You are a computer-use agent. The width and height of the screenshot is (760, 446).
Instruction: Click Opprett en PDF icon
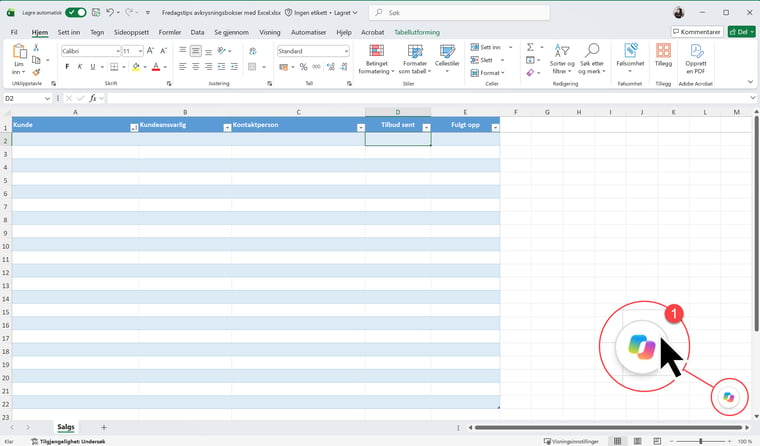pyautogui.click(x=696, y=50)
